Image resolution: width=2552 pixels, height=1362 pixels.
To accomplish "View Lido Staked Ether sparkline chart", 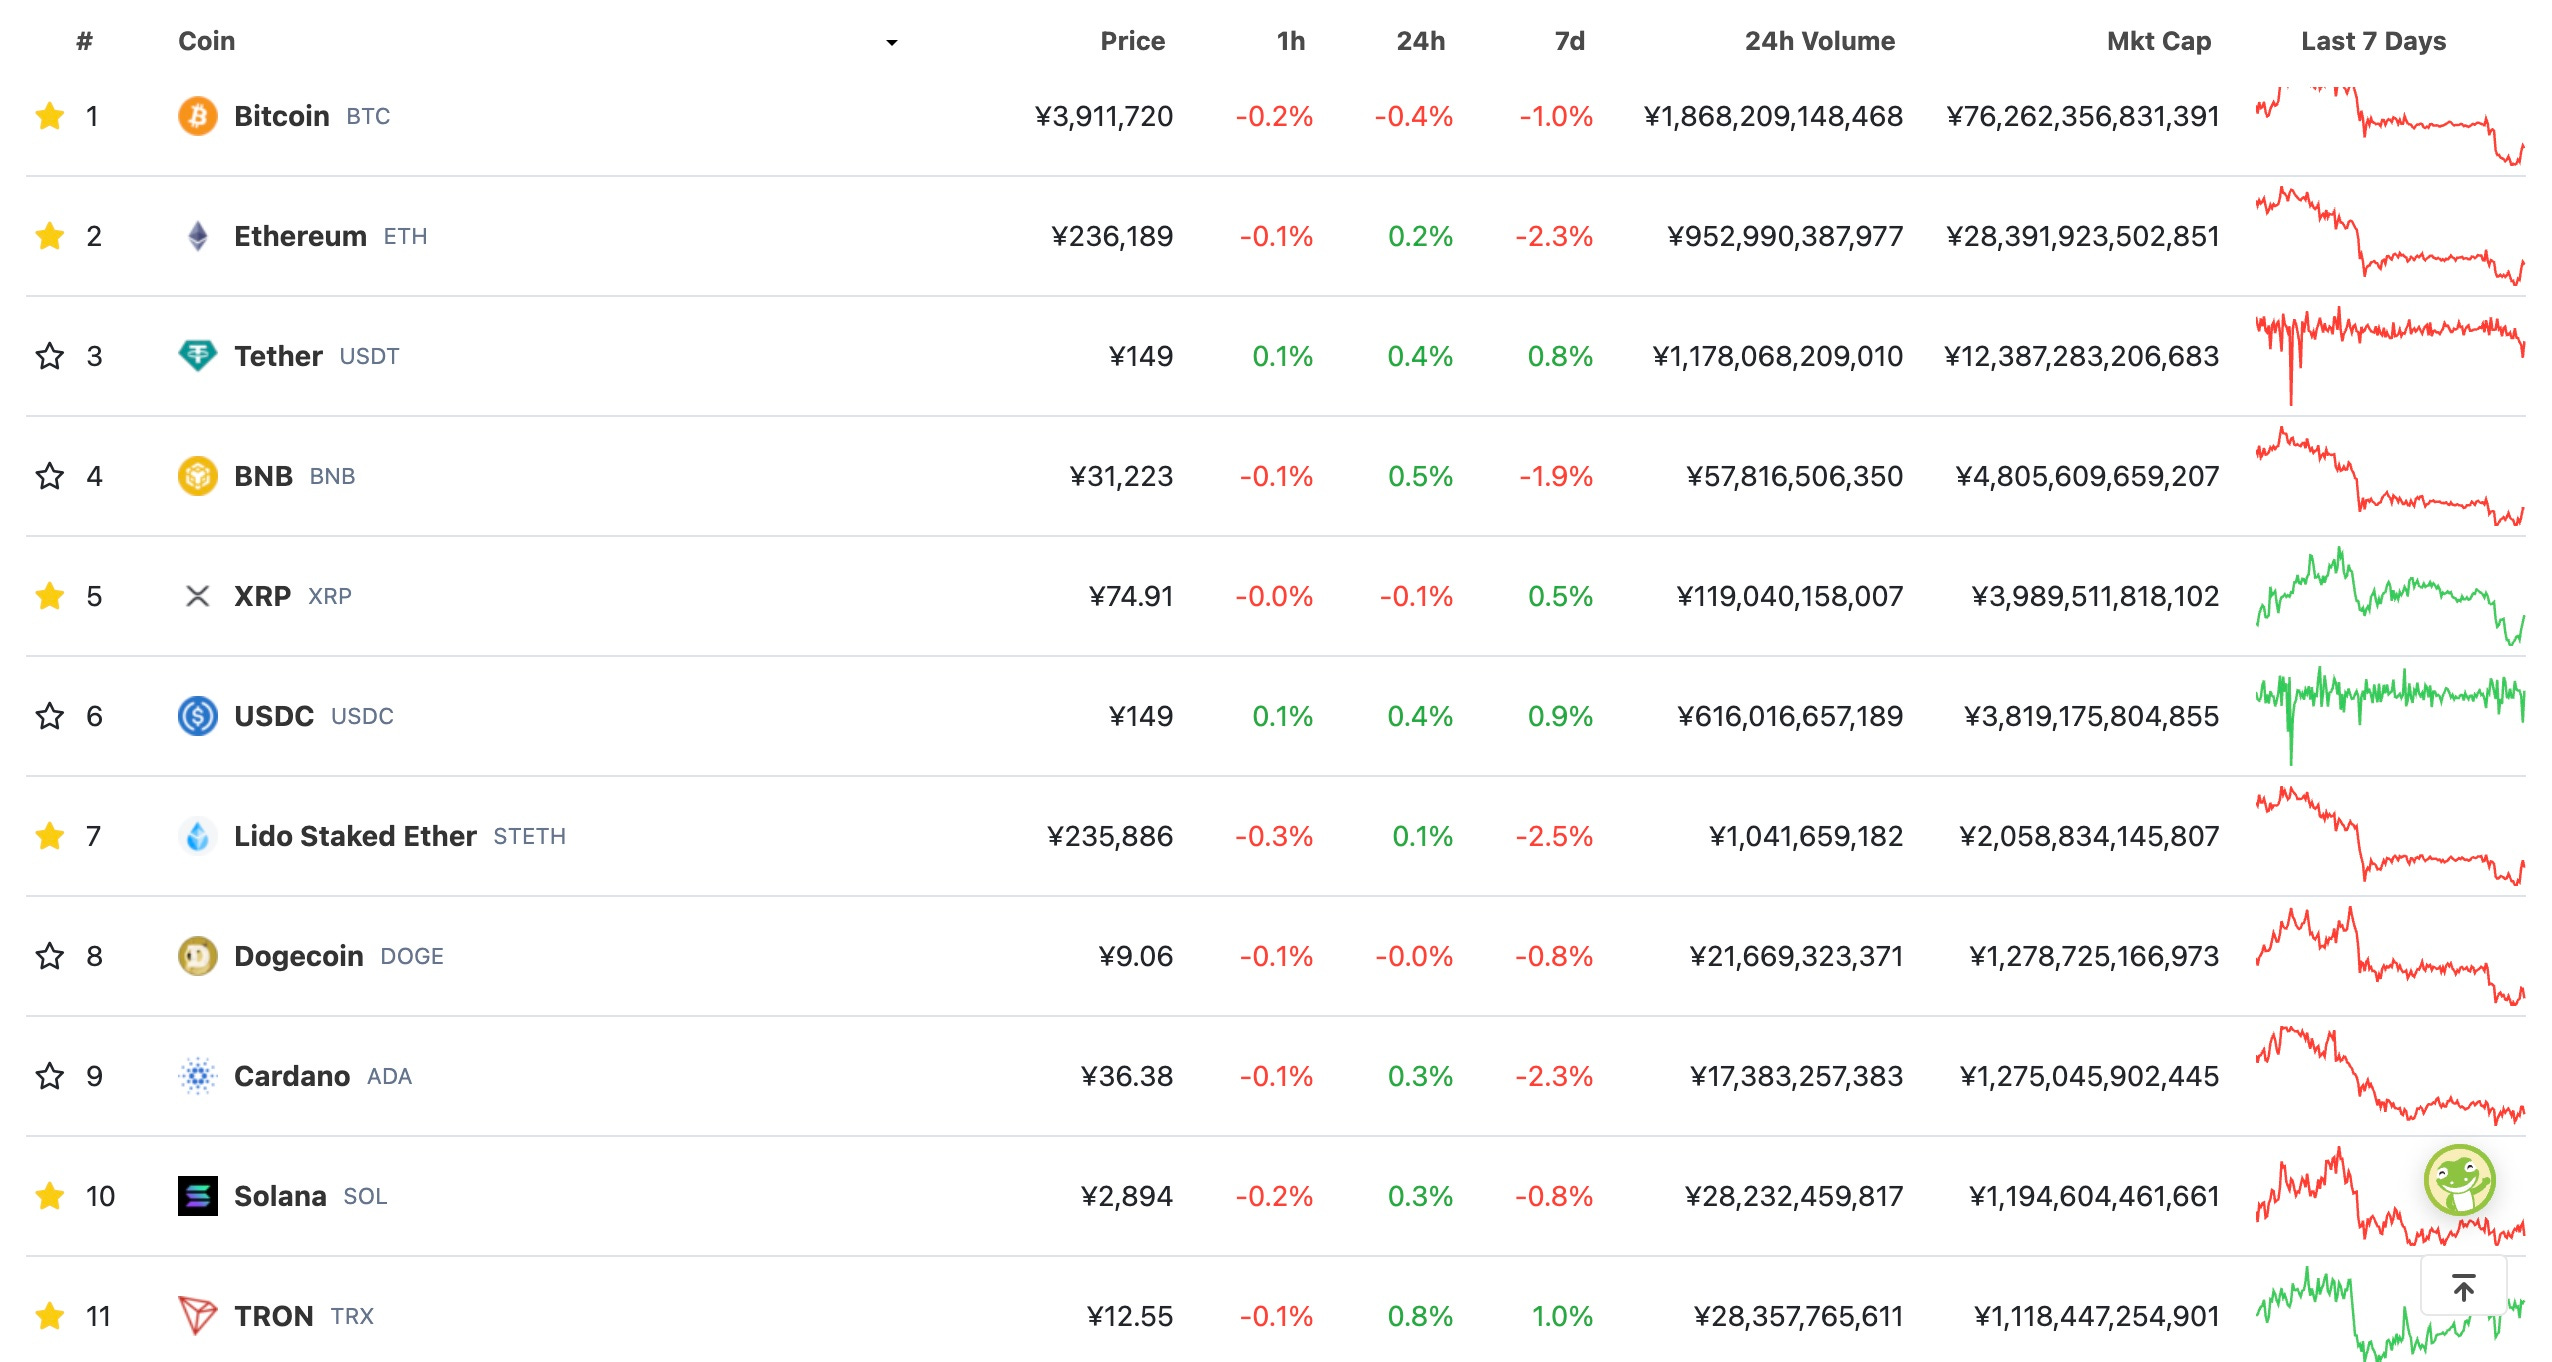I will click(x=2390, y=836).
